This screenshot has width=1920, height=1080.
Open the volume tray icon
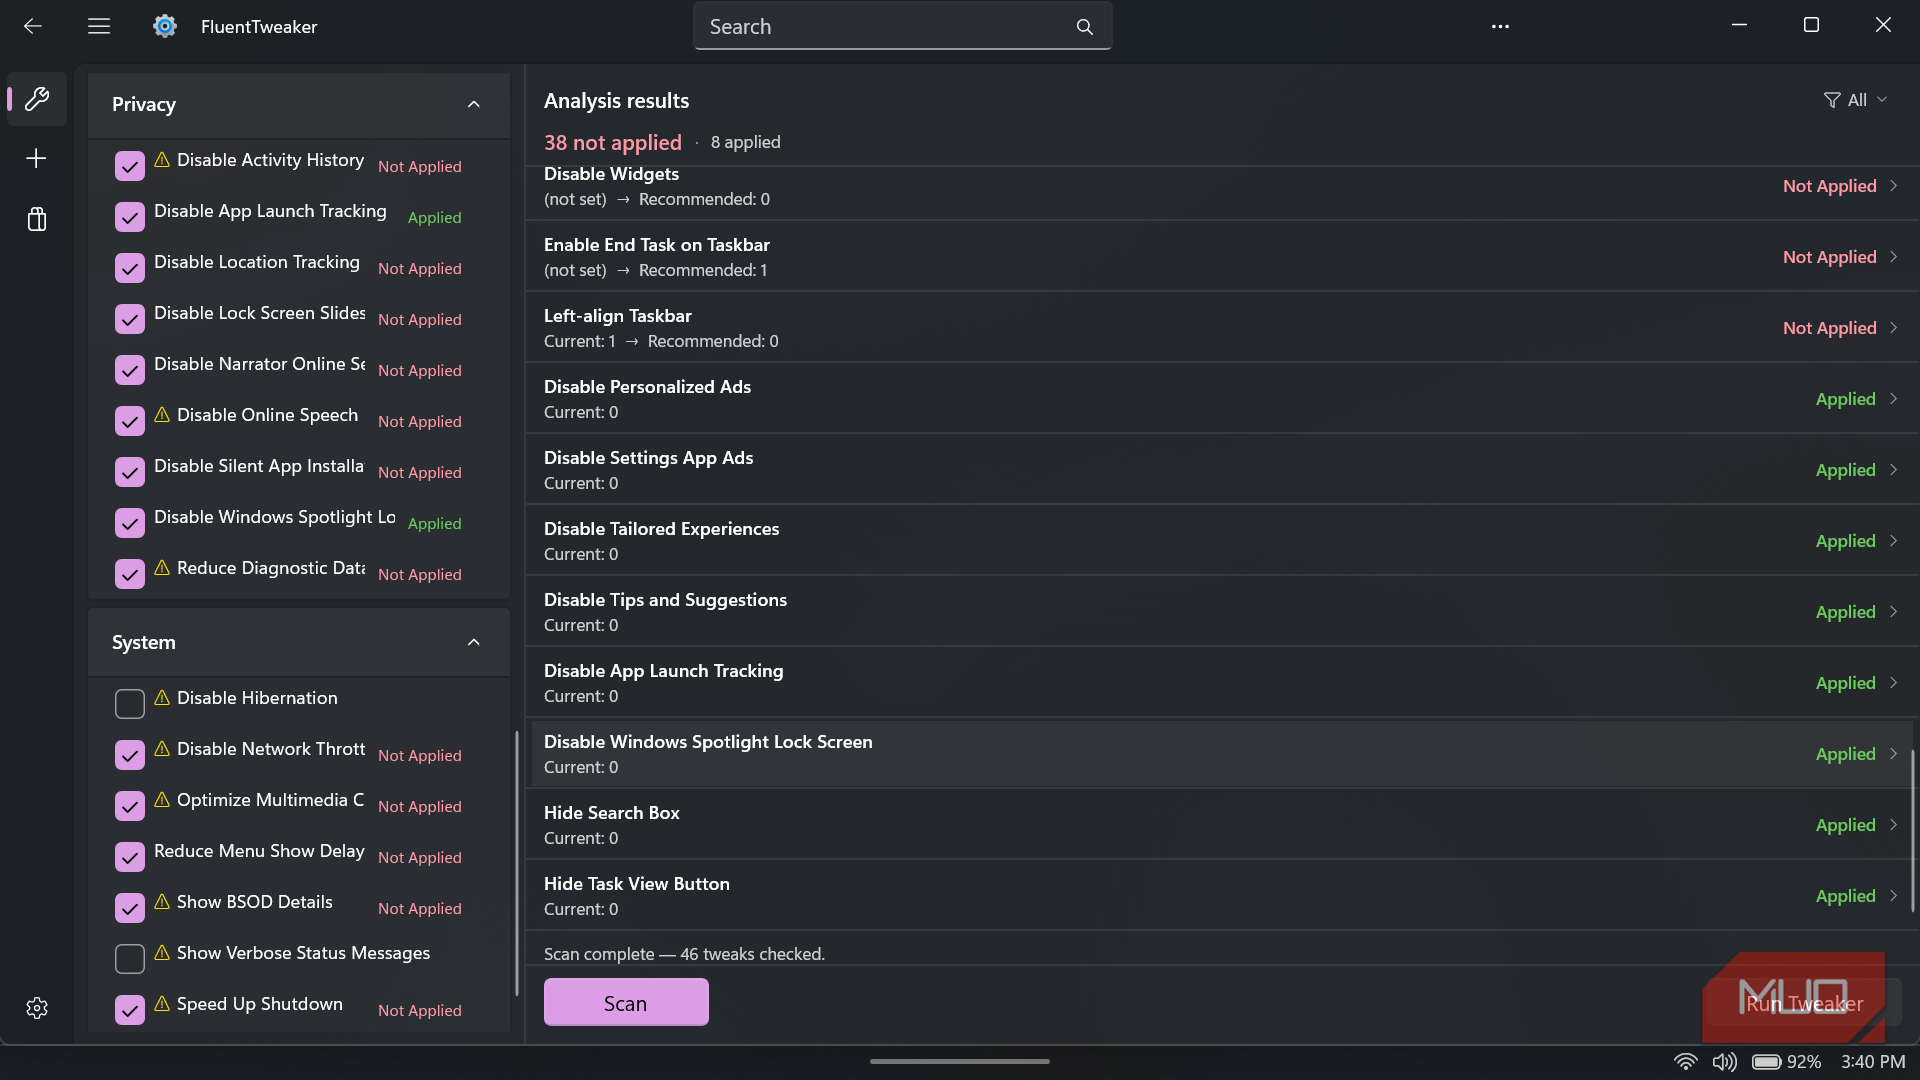1725,1062
